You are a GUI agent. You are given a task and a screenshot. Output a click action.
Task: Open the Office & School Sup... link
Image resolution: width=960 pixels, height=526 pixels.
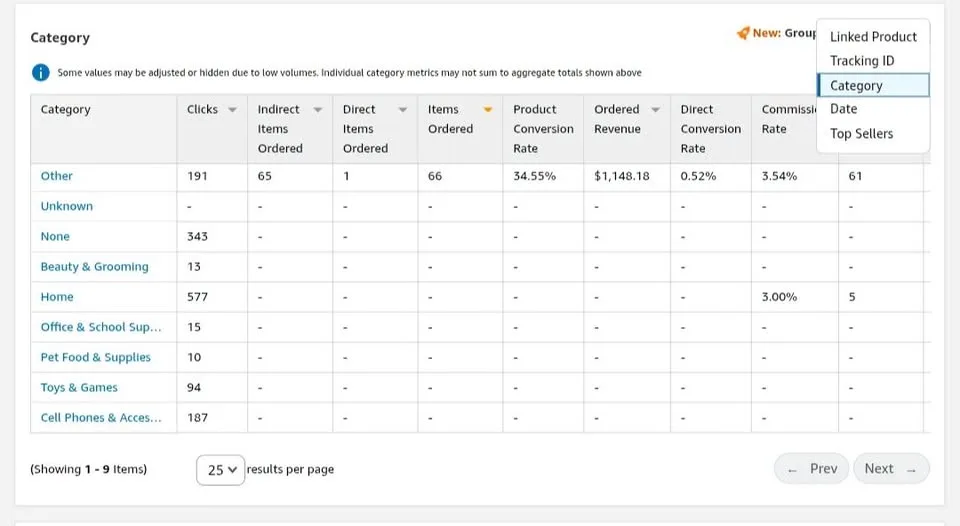pyautogui.click(x=101, y=327)
